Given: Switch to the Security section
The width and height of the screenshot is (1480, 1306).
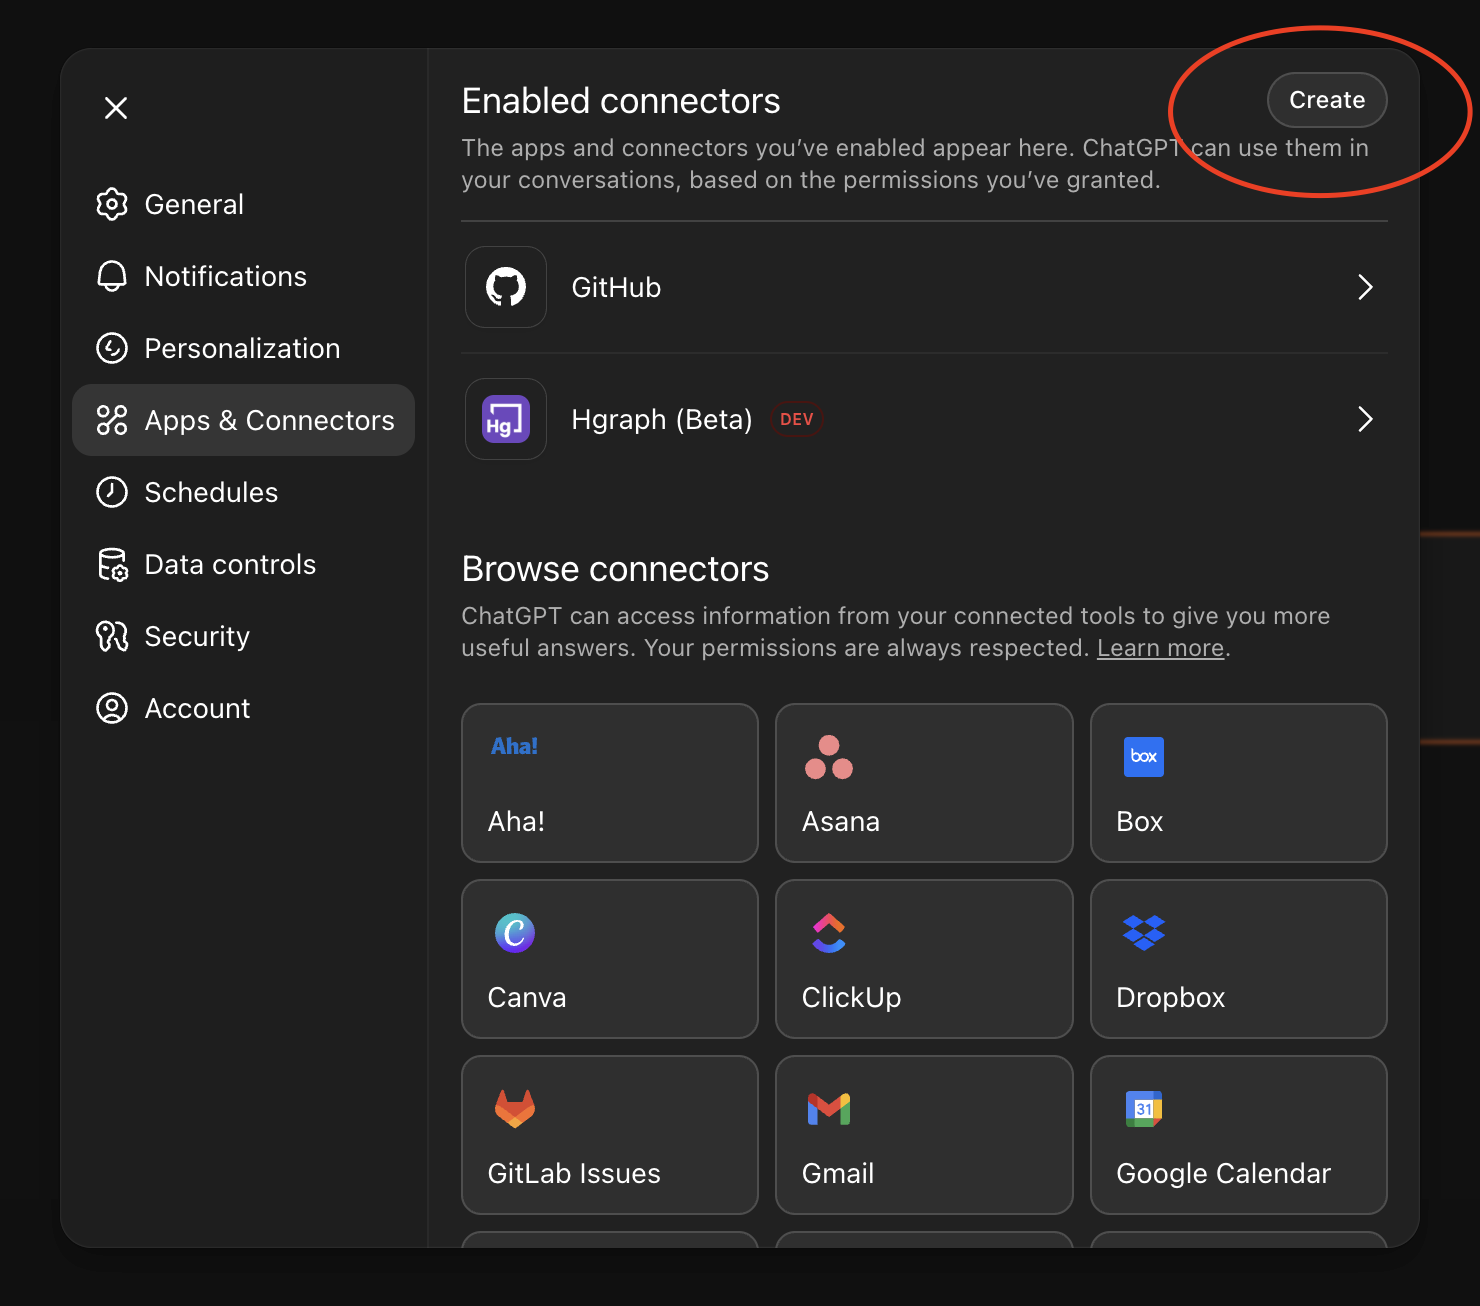Looking at the screenshot, I should pyautogui.click(x=197, y=636).
